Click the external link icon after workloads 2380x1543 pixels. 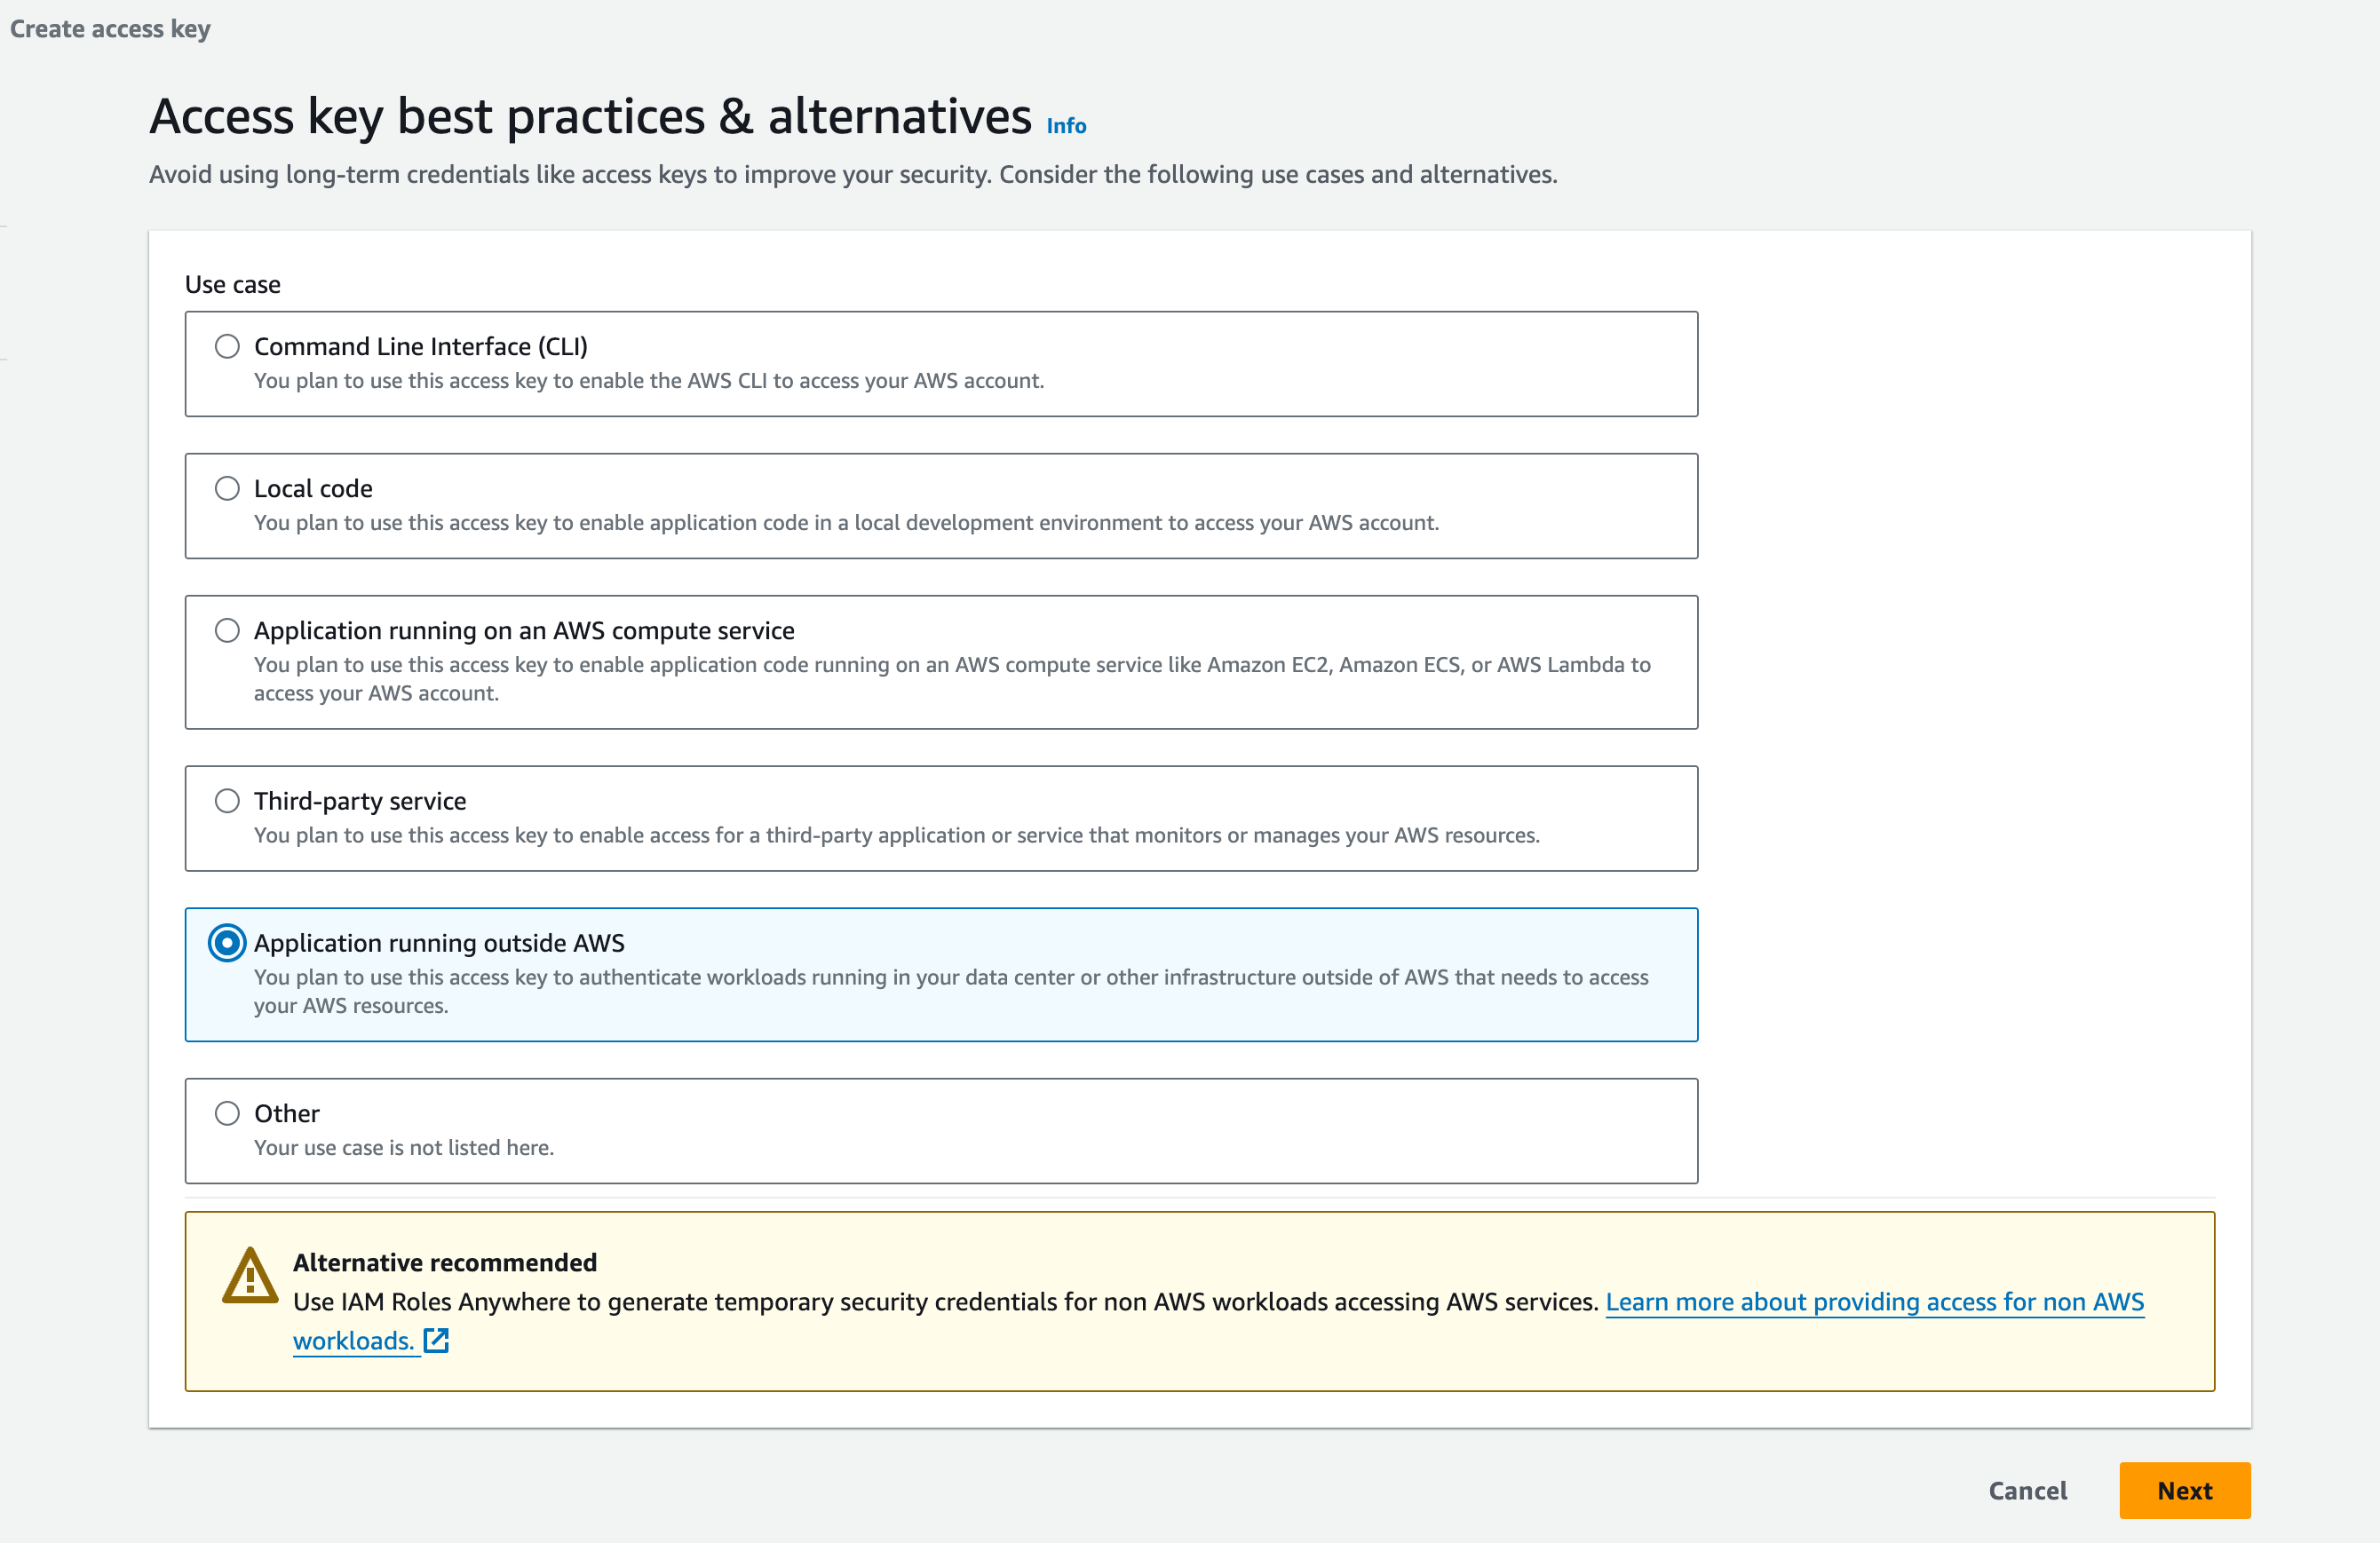click(436, 1340)
